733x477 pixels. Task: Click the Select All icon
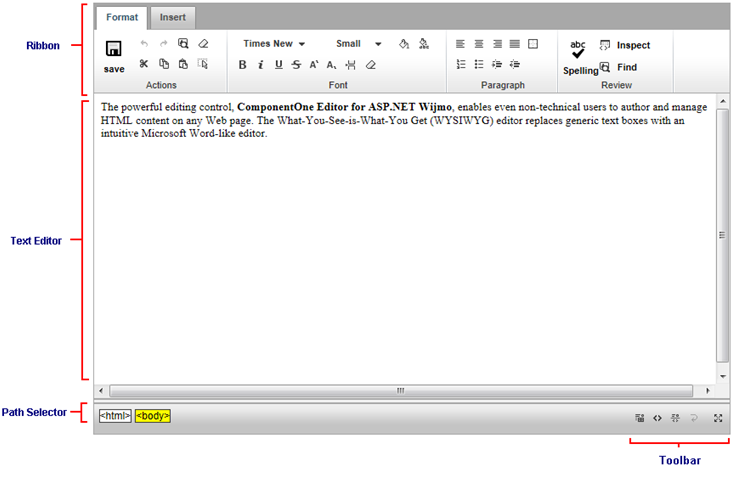pyautogui.click(x=203, y=64)
